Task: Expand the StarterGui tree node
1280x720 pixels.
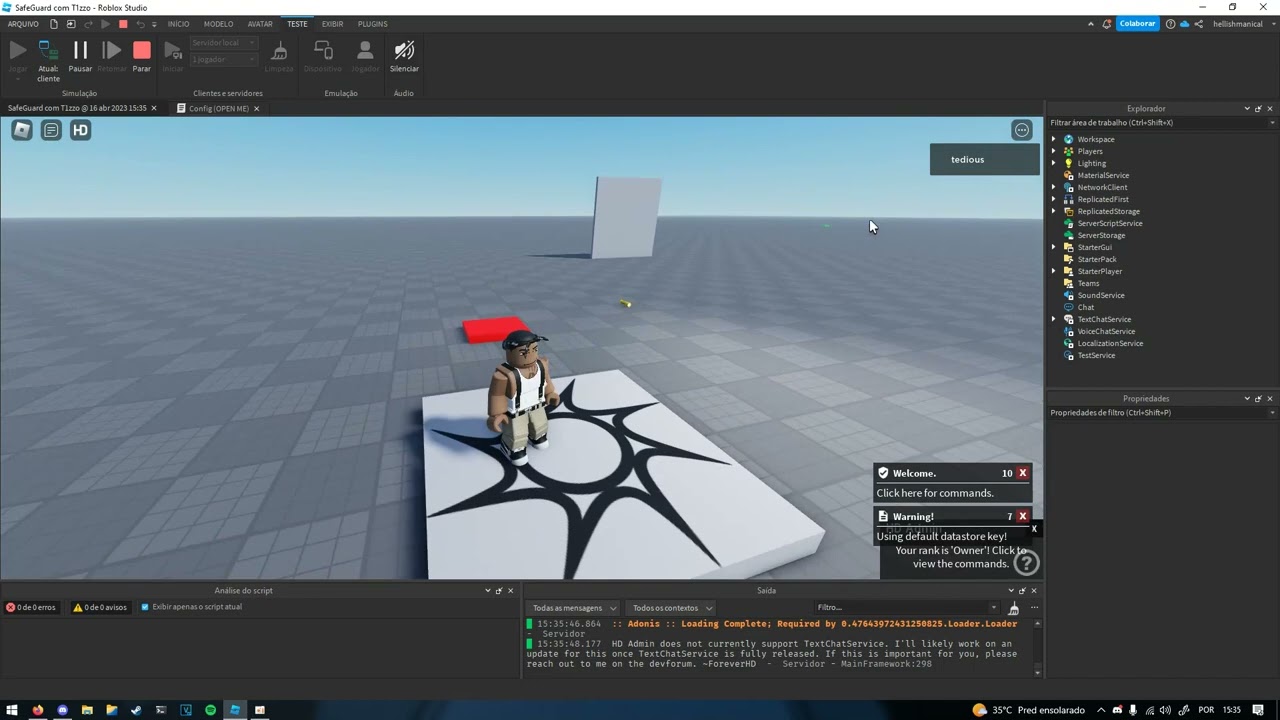Action: tap(1054, 247)
